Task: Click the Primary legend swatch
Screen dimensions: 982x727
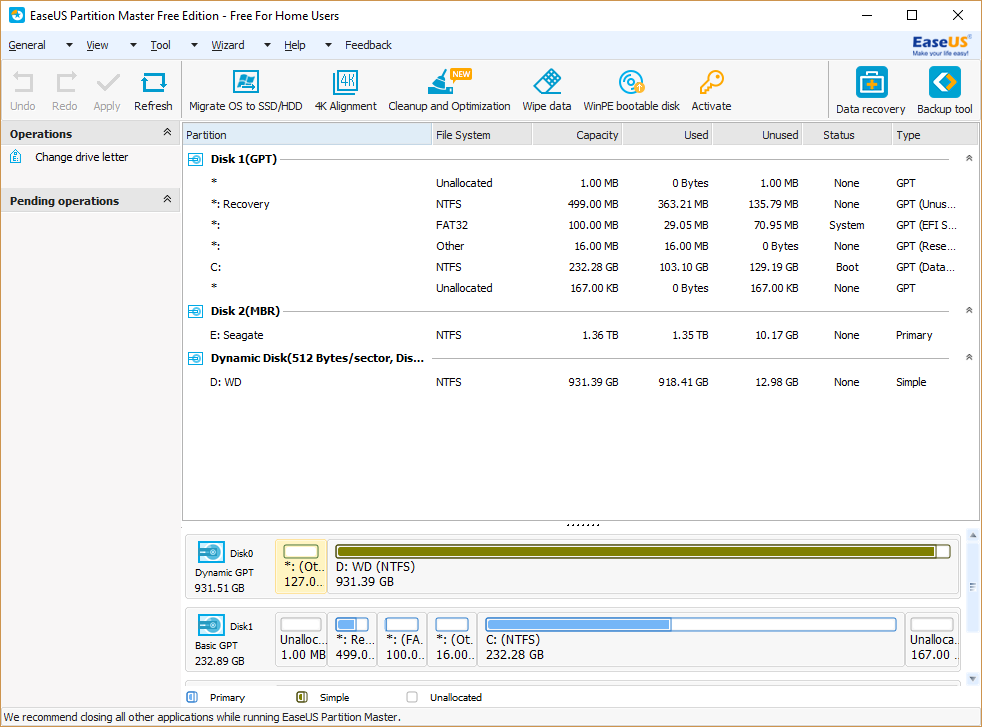Action: pos(192,697)
